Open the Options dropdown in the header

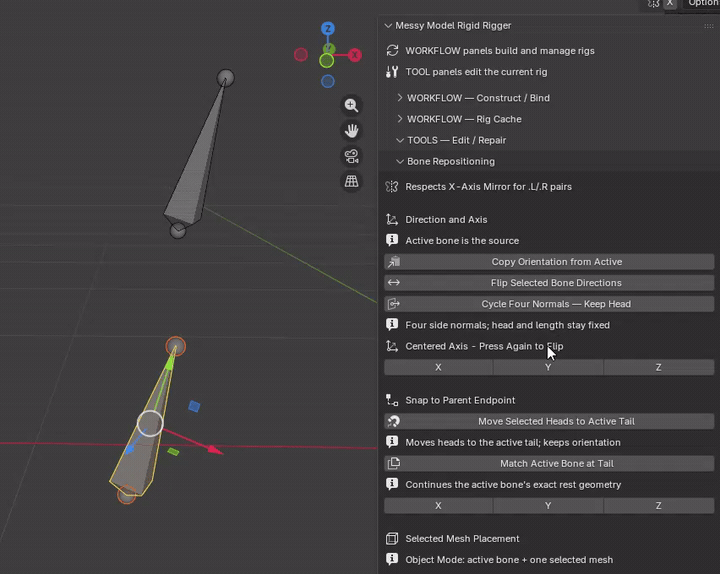(x=703, y=4)
